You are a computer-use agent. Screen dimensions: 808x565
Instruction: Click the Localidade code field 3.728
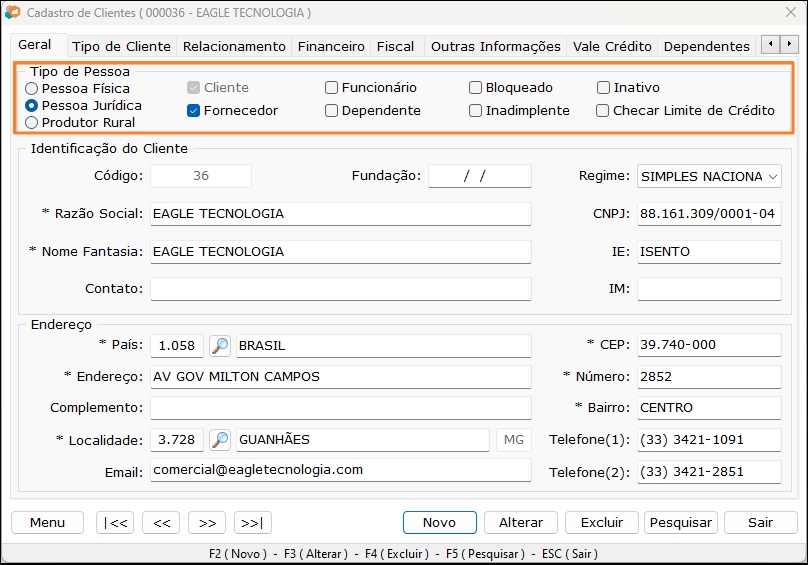177,440
